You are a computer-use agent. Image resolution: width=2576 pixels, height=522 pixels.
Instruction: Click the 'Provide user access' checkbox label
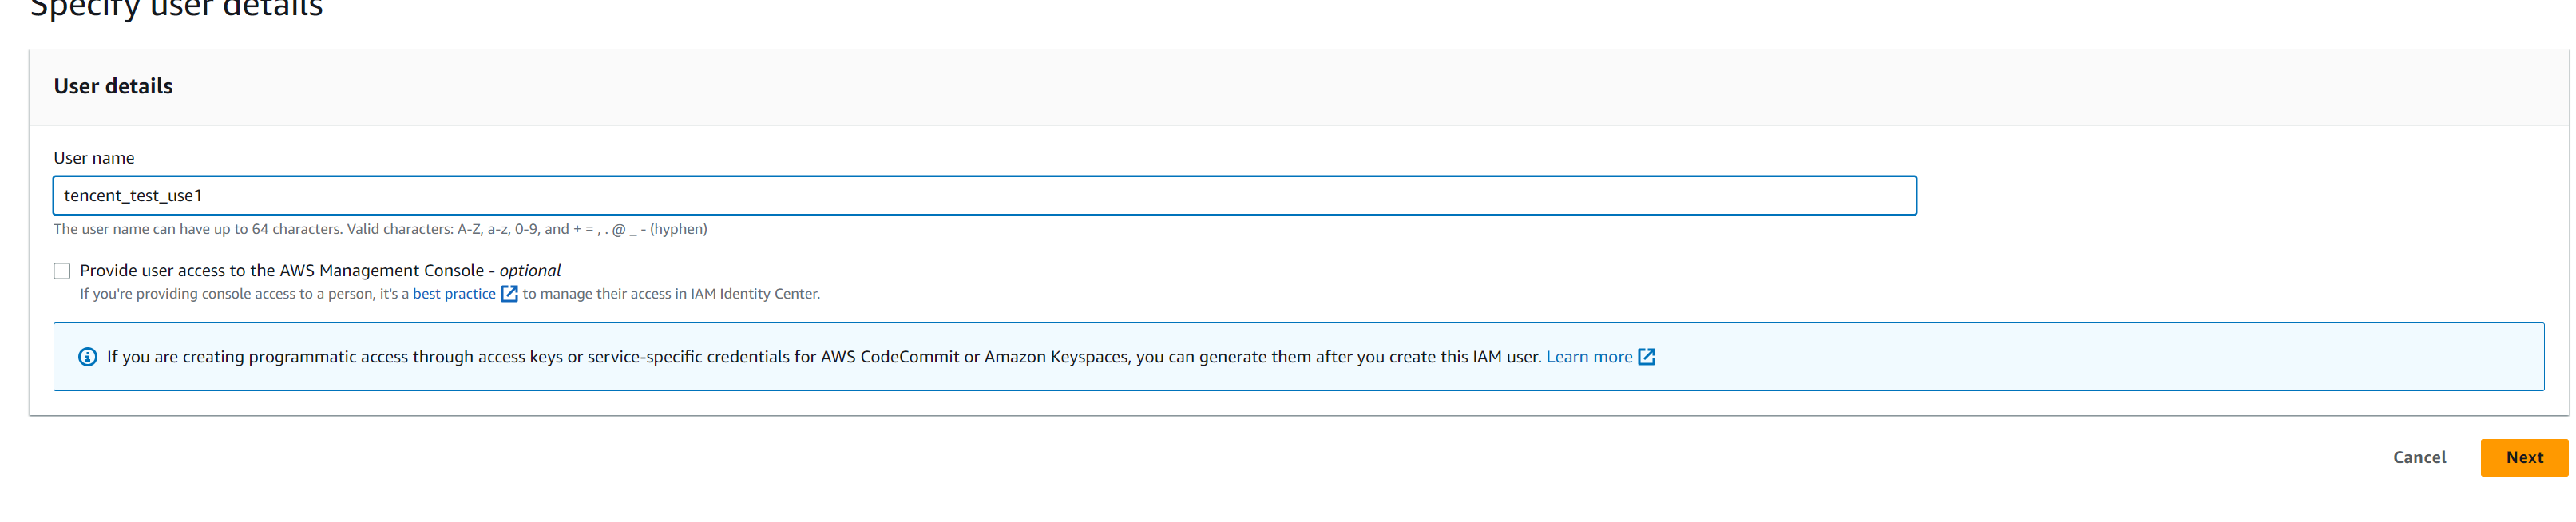click(282, 271)
